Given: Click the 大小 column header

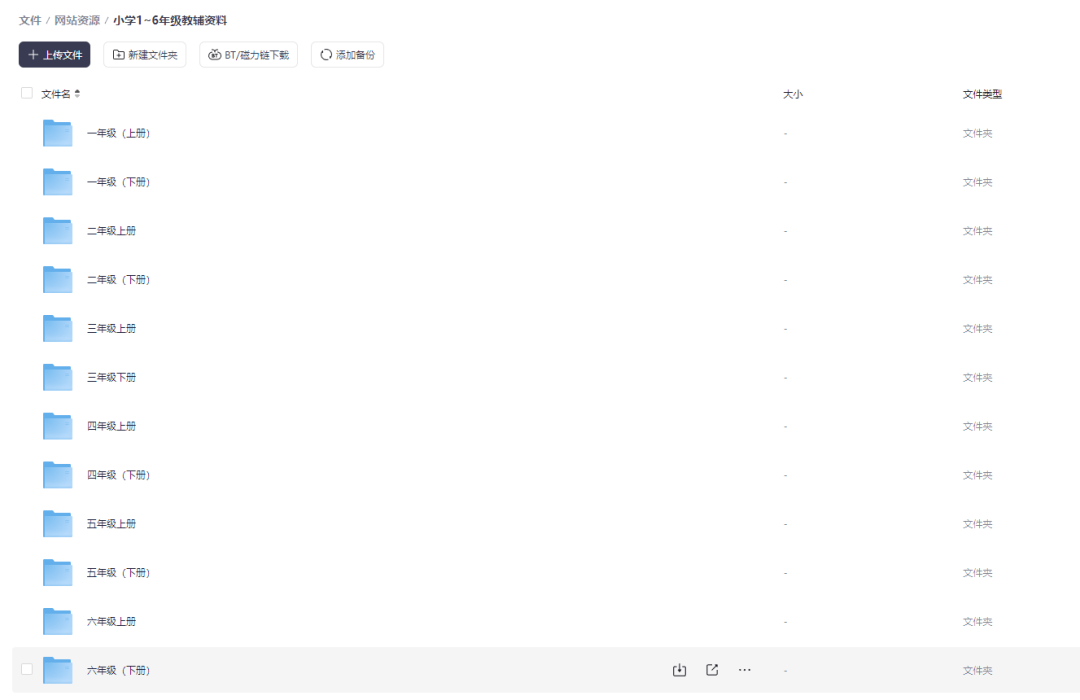Looking at the screenshot, I should click(793, 94).
